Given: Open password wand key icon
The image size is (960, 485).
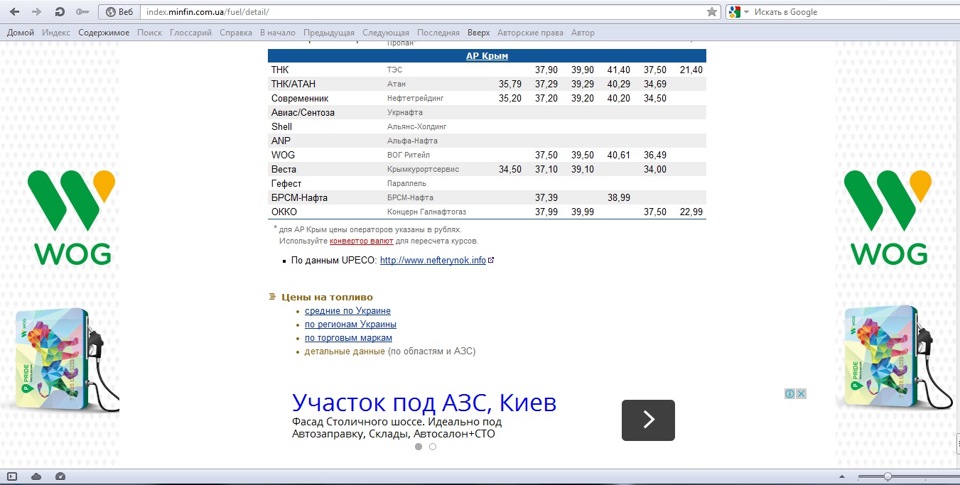Looking at the screenshot, I should (x=82, y=12).
